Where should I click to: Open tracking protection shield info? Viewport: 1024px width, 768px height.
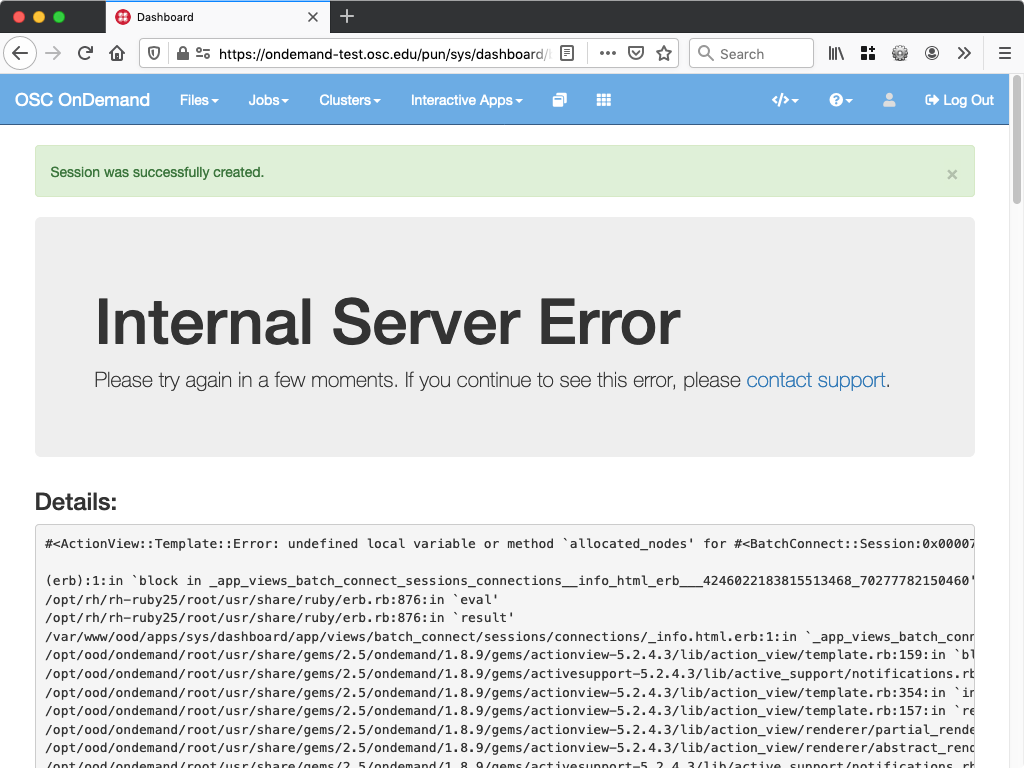pos(154,54)
